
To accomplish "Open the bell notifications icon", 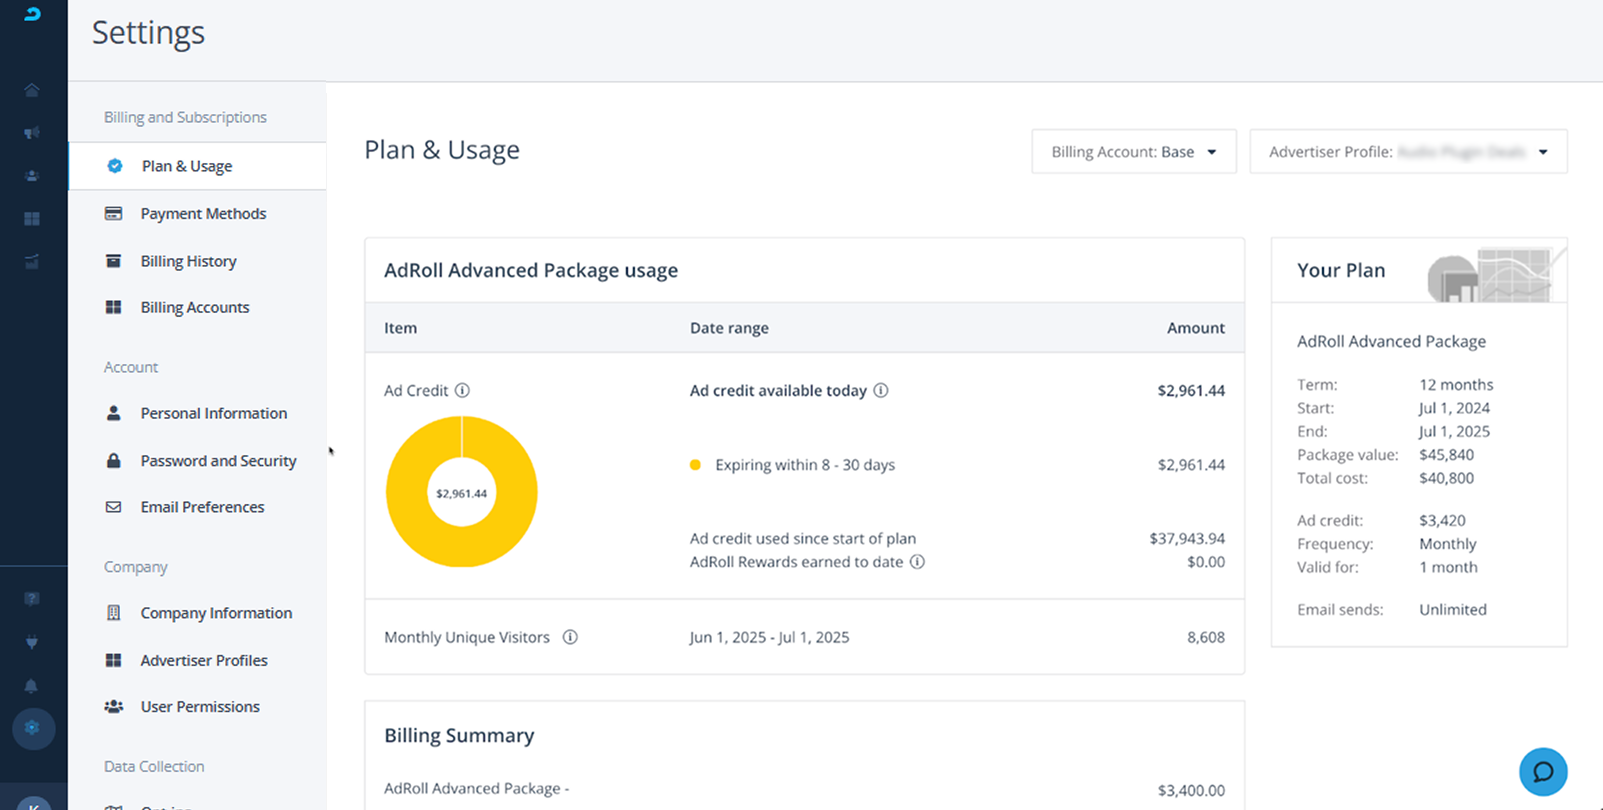I will click(x=32, y=686).
